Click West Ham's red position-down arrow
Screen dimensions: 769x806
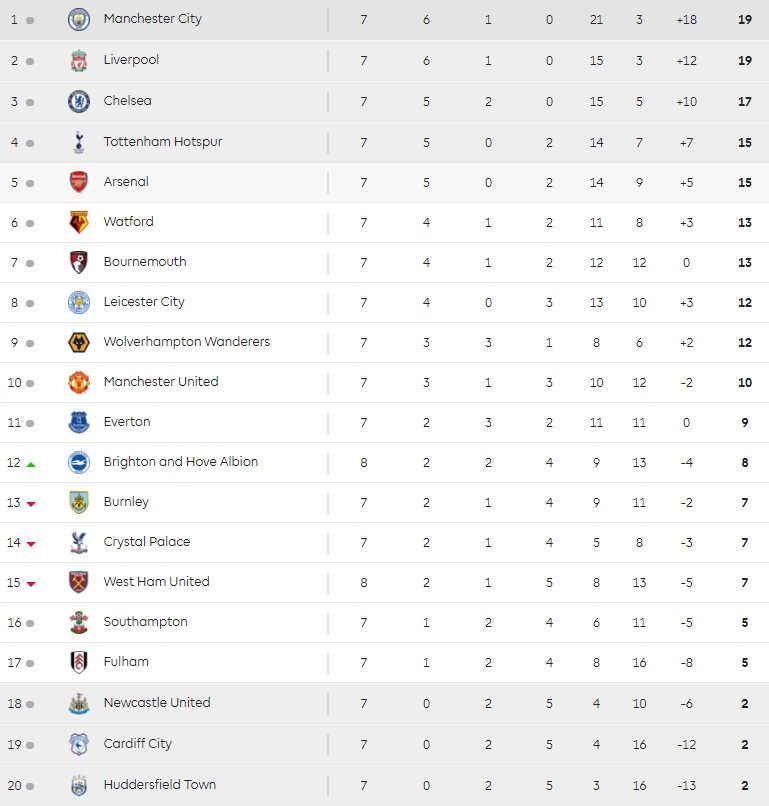pyautogui.click(x=31, y=584)
